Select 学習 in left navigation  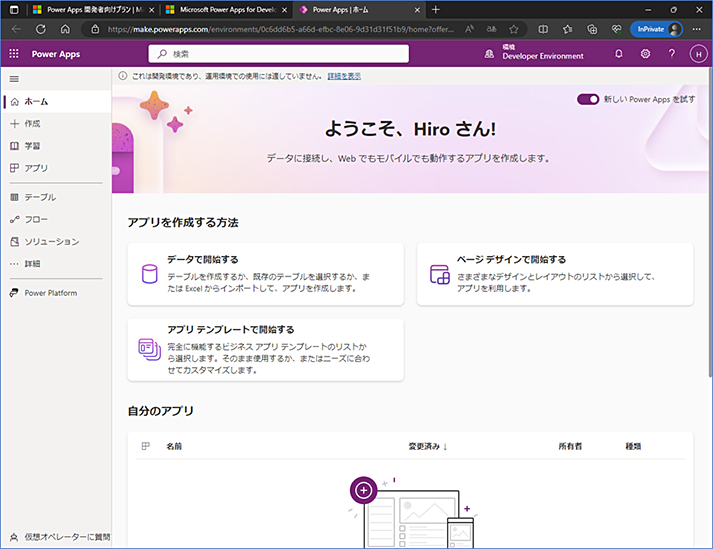click(x=56, y=146)
